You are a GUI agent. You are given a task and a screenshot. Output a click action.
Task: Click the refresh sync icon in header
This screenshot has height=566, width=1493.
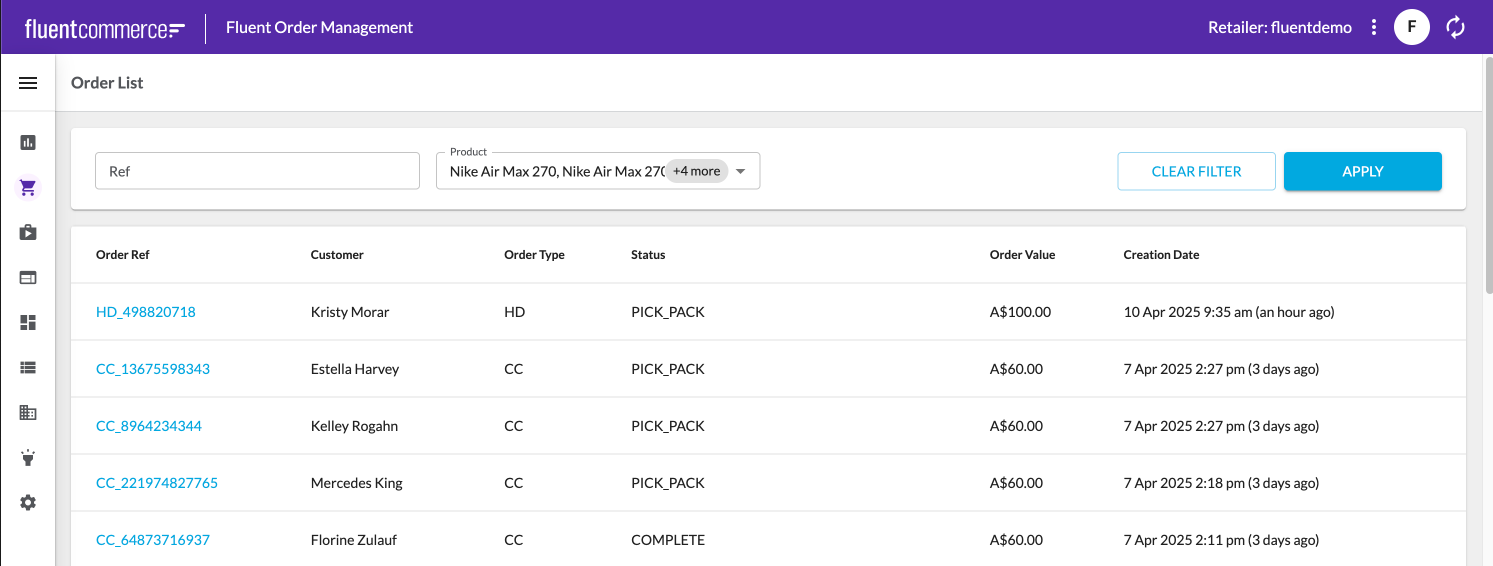pos(1456,27)
